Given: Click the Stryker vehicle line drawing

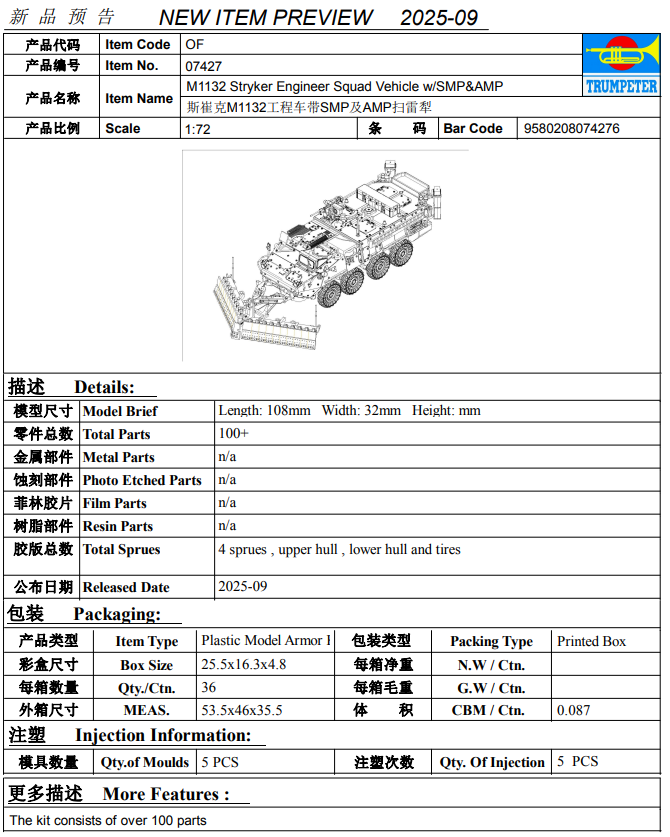Looking at the screenshot, I should coord(327,255).
